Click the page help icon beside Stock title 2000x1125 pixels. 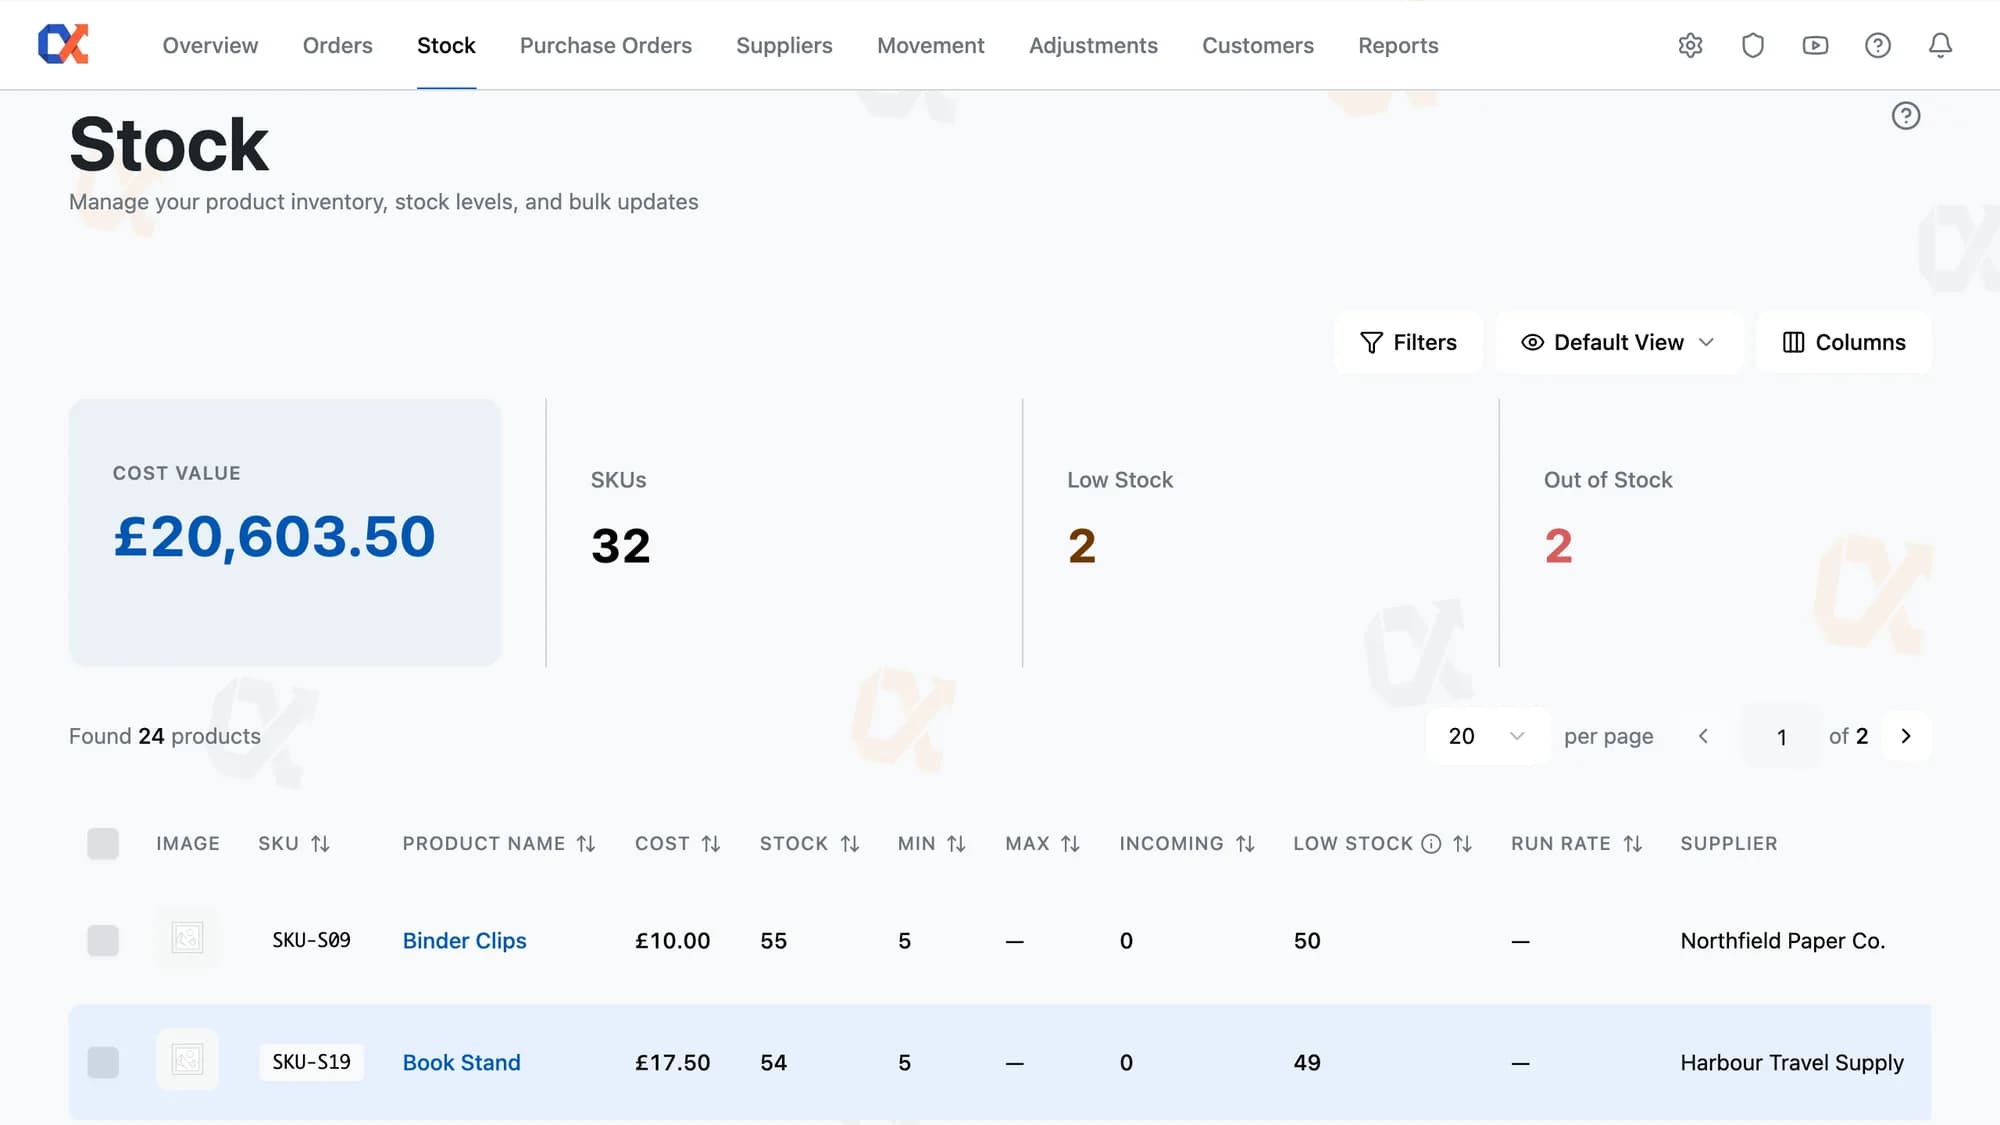pos(1906,116)
